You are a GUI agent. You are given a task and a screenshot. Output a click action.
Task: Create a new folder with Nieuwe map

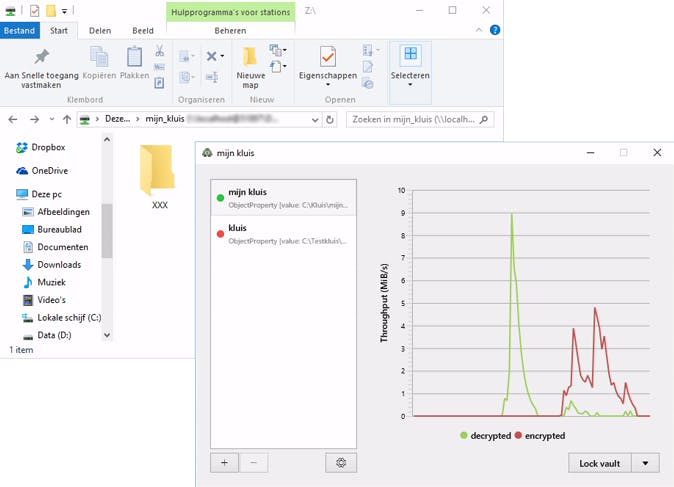coord(250,68)
